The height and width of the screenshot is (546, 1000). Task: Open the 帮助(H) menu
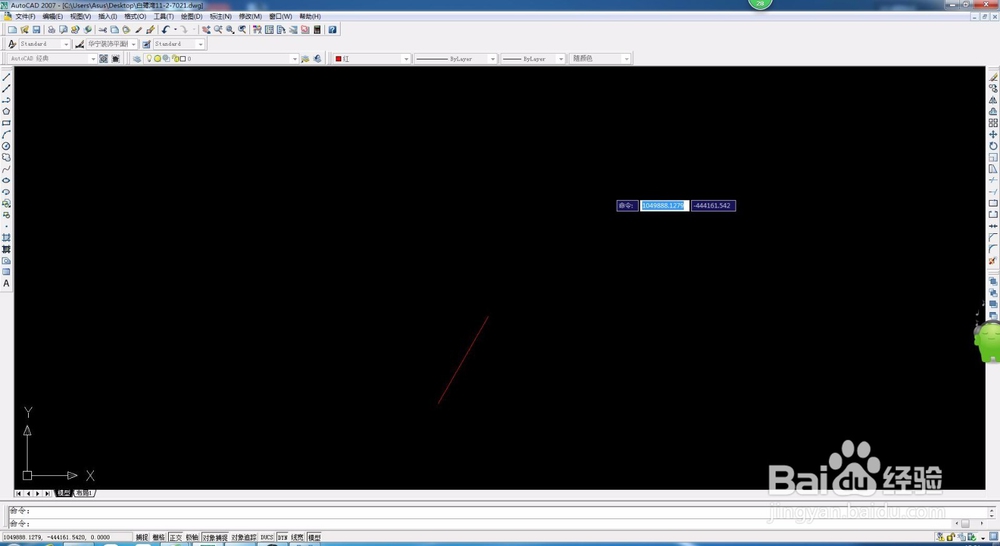tap(310, 17)
